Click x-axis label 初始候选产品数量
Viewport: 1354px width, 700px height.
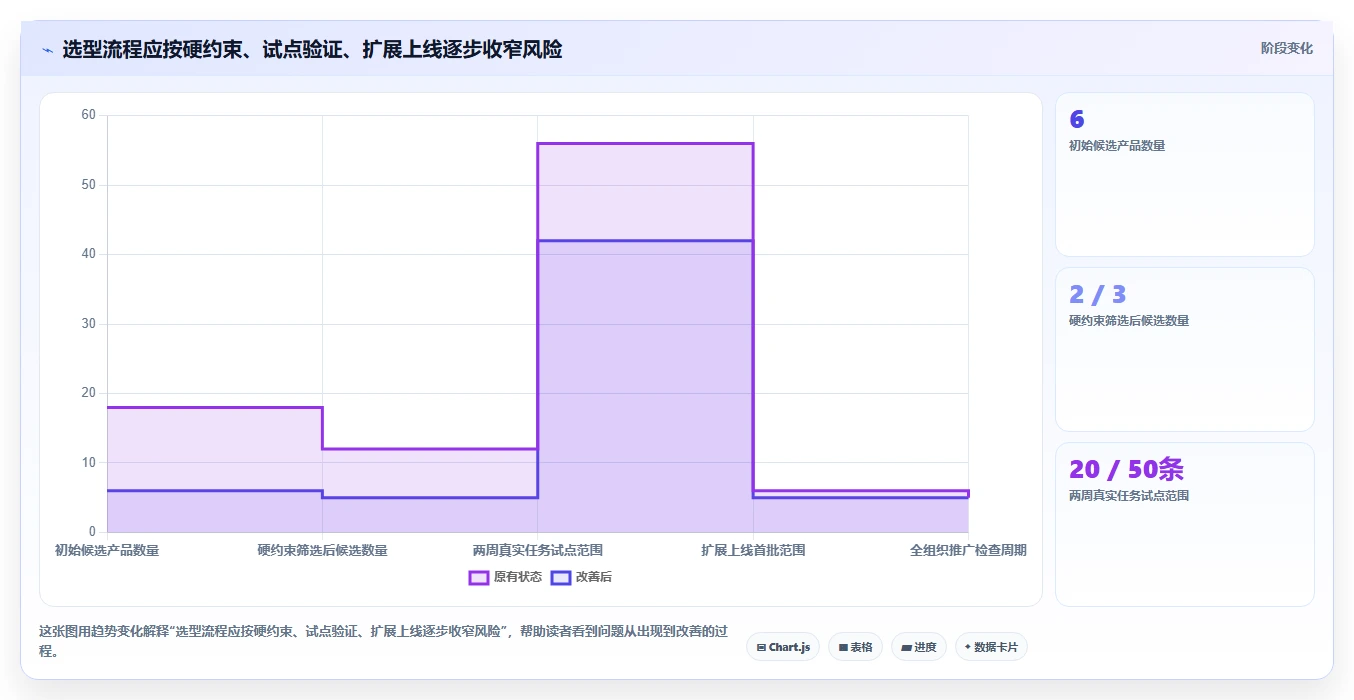click(107, 550)
